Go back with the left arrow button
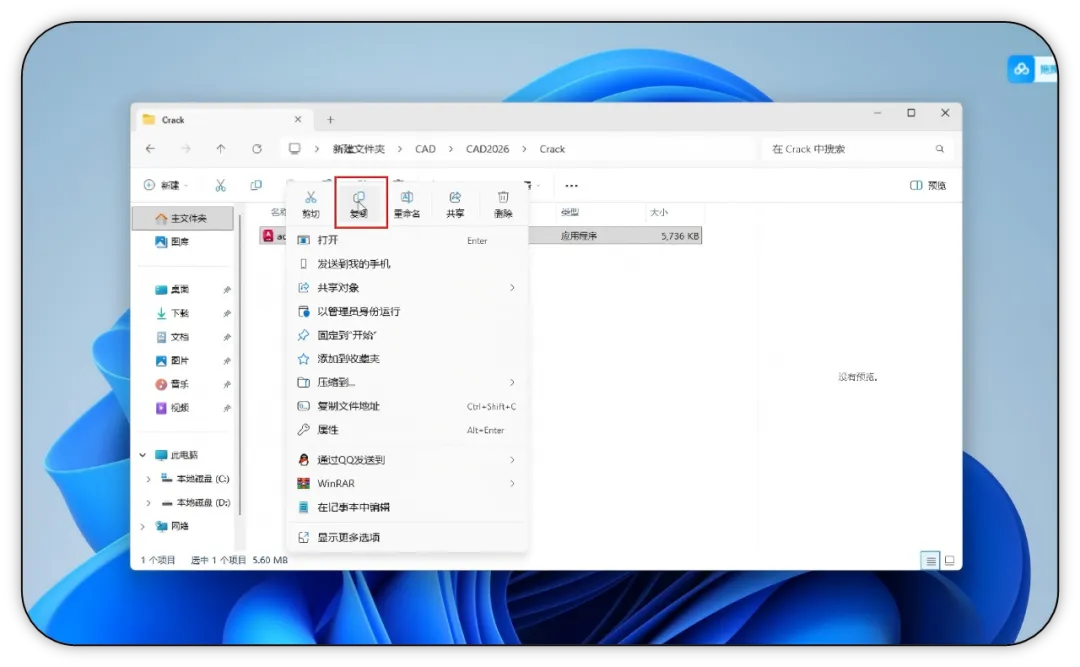 (150, 149)
